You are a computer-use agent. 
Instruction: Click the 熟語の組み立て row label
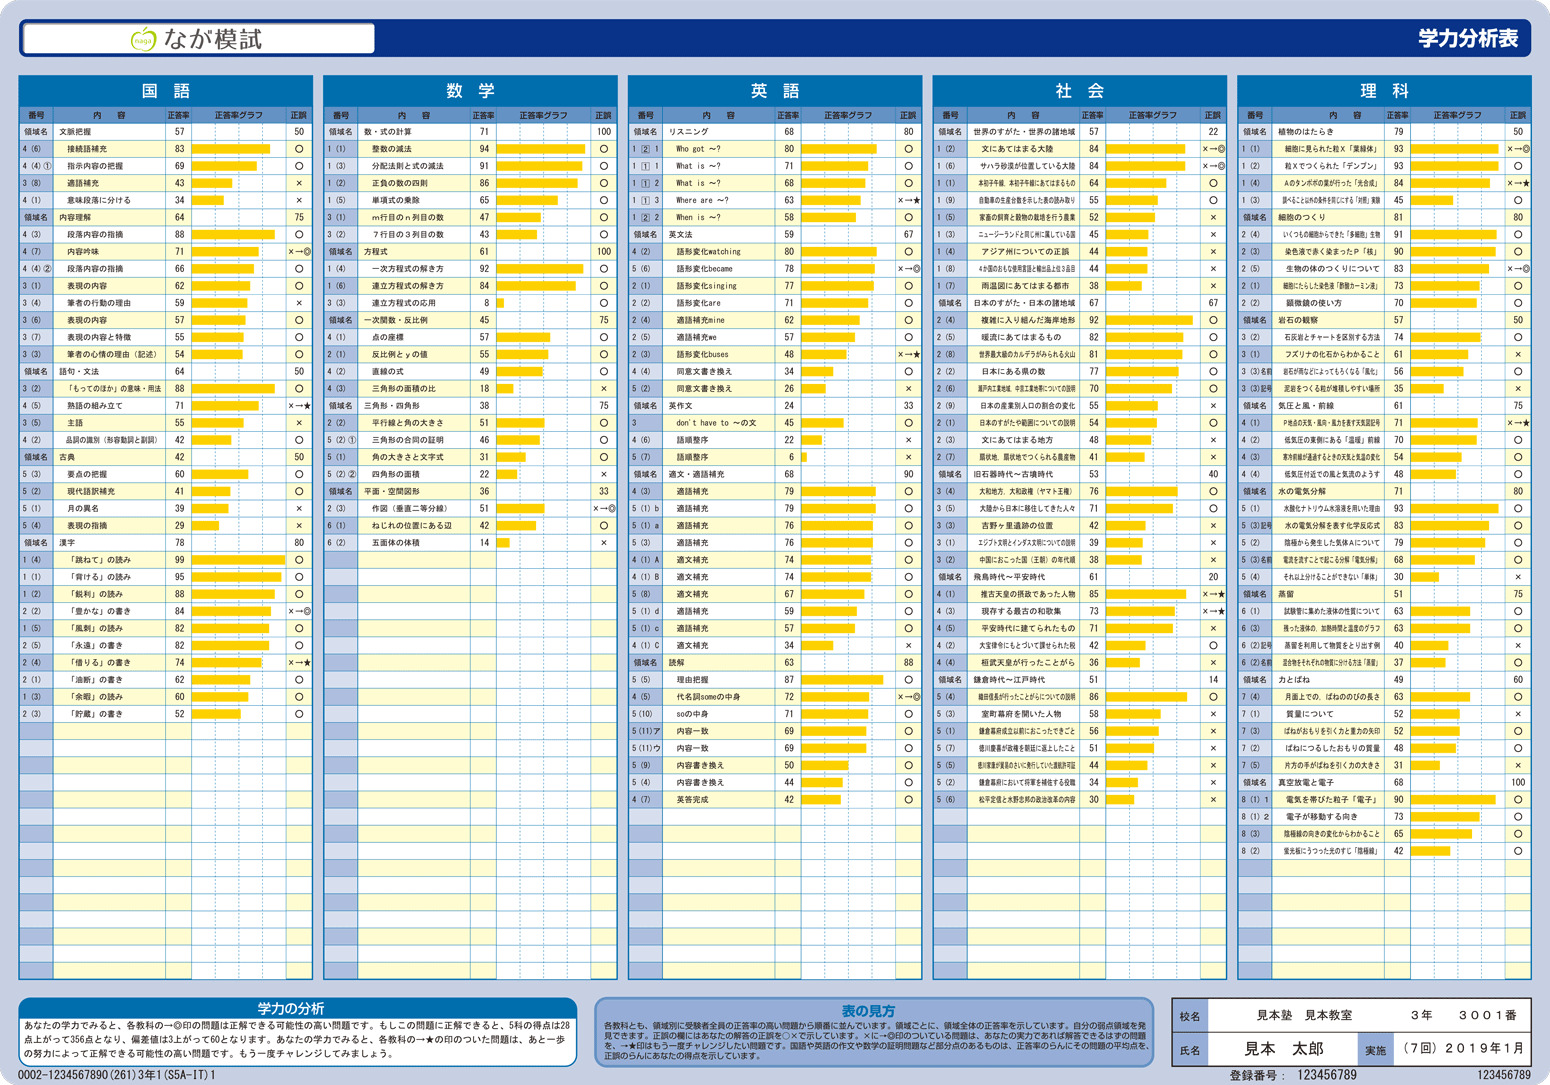click(x=94, y=406)
